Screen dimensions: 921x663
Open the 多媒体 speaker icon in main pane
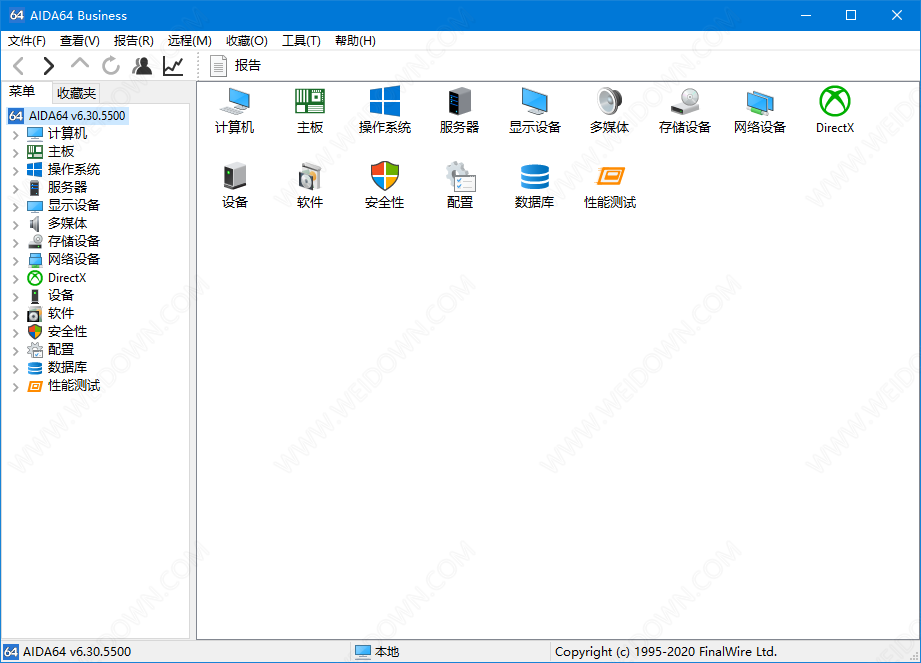point(610,102)
